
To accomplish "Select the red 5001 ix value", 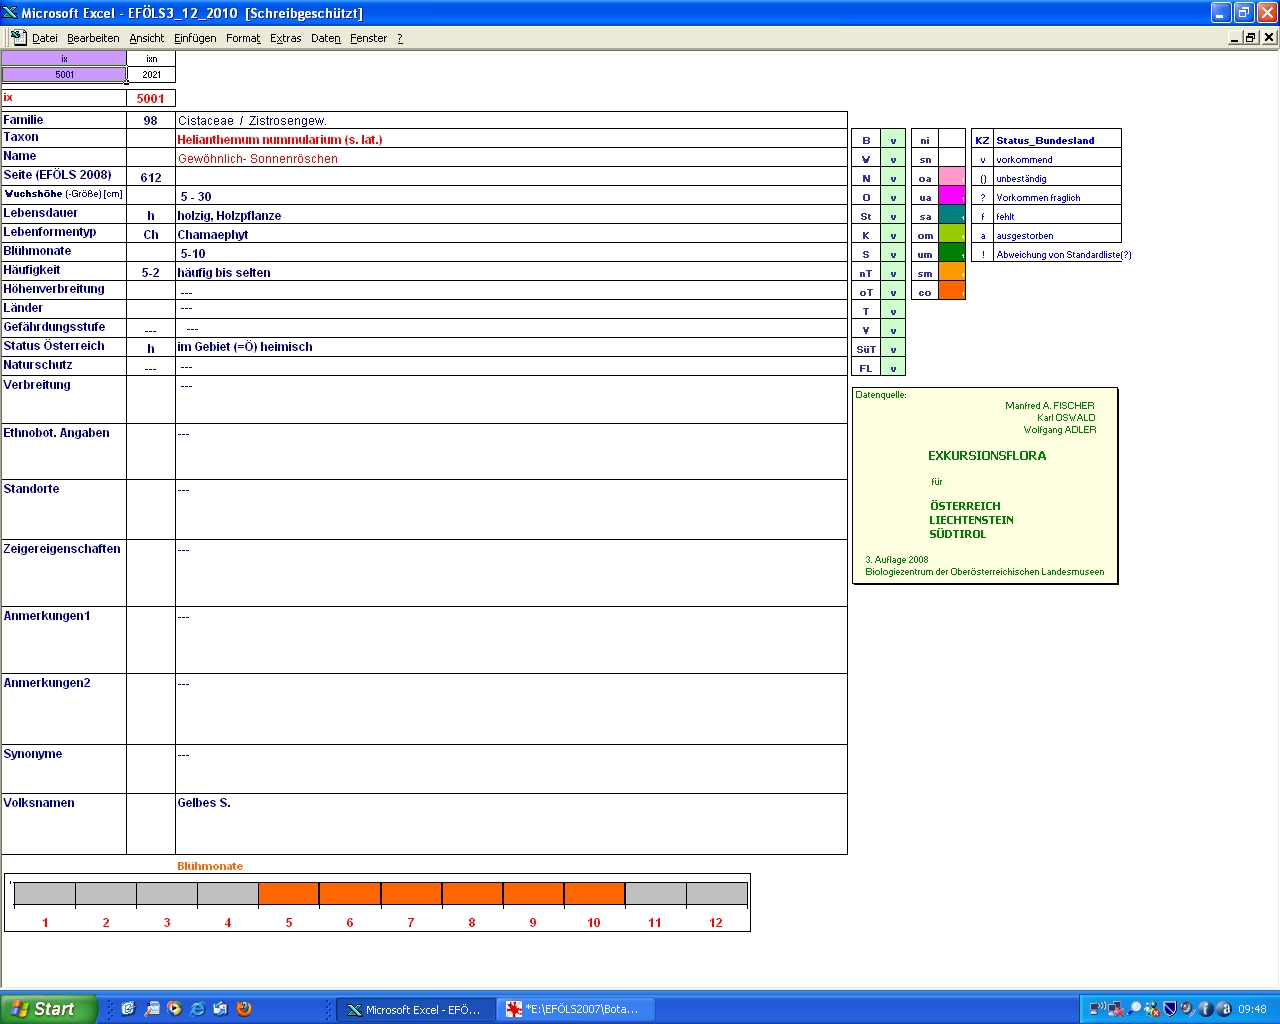I will [x=151, y=98].
